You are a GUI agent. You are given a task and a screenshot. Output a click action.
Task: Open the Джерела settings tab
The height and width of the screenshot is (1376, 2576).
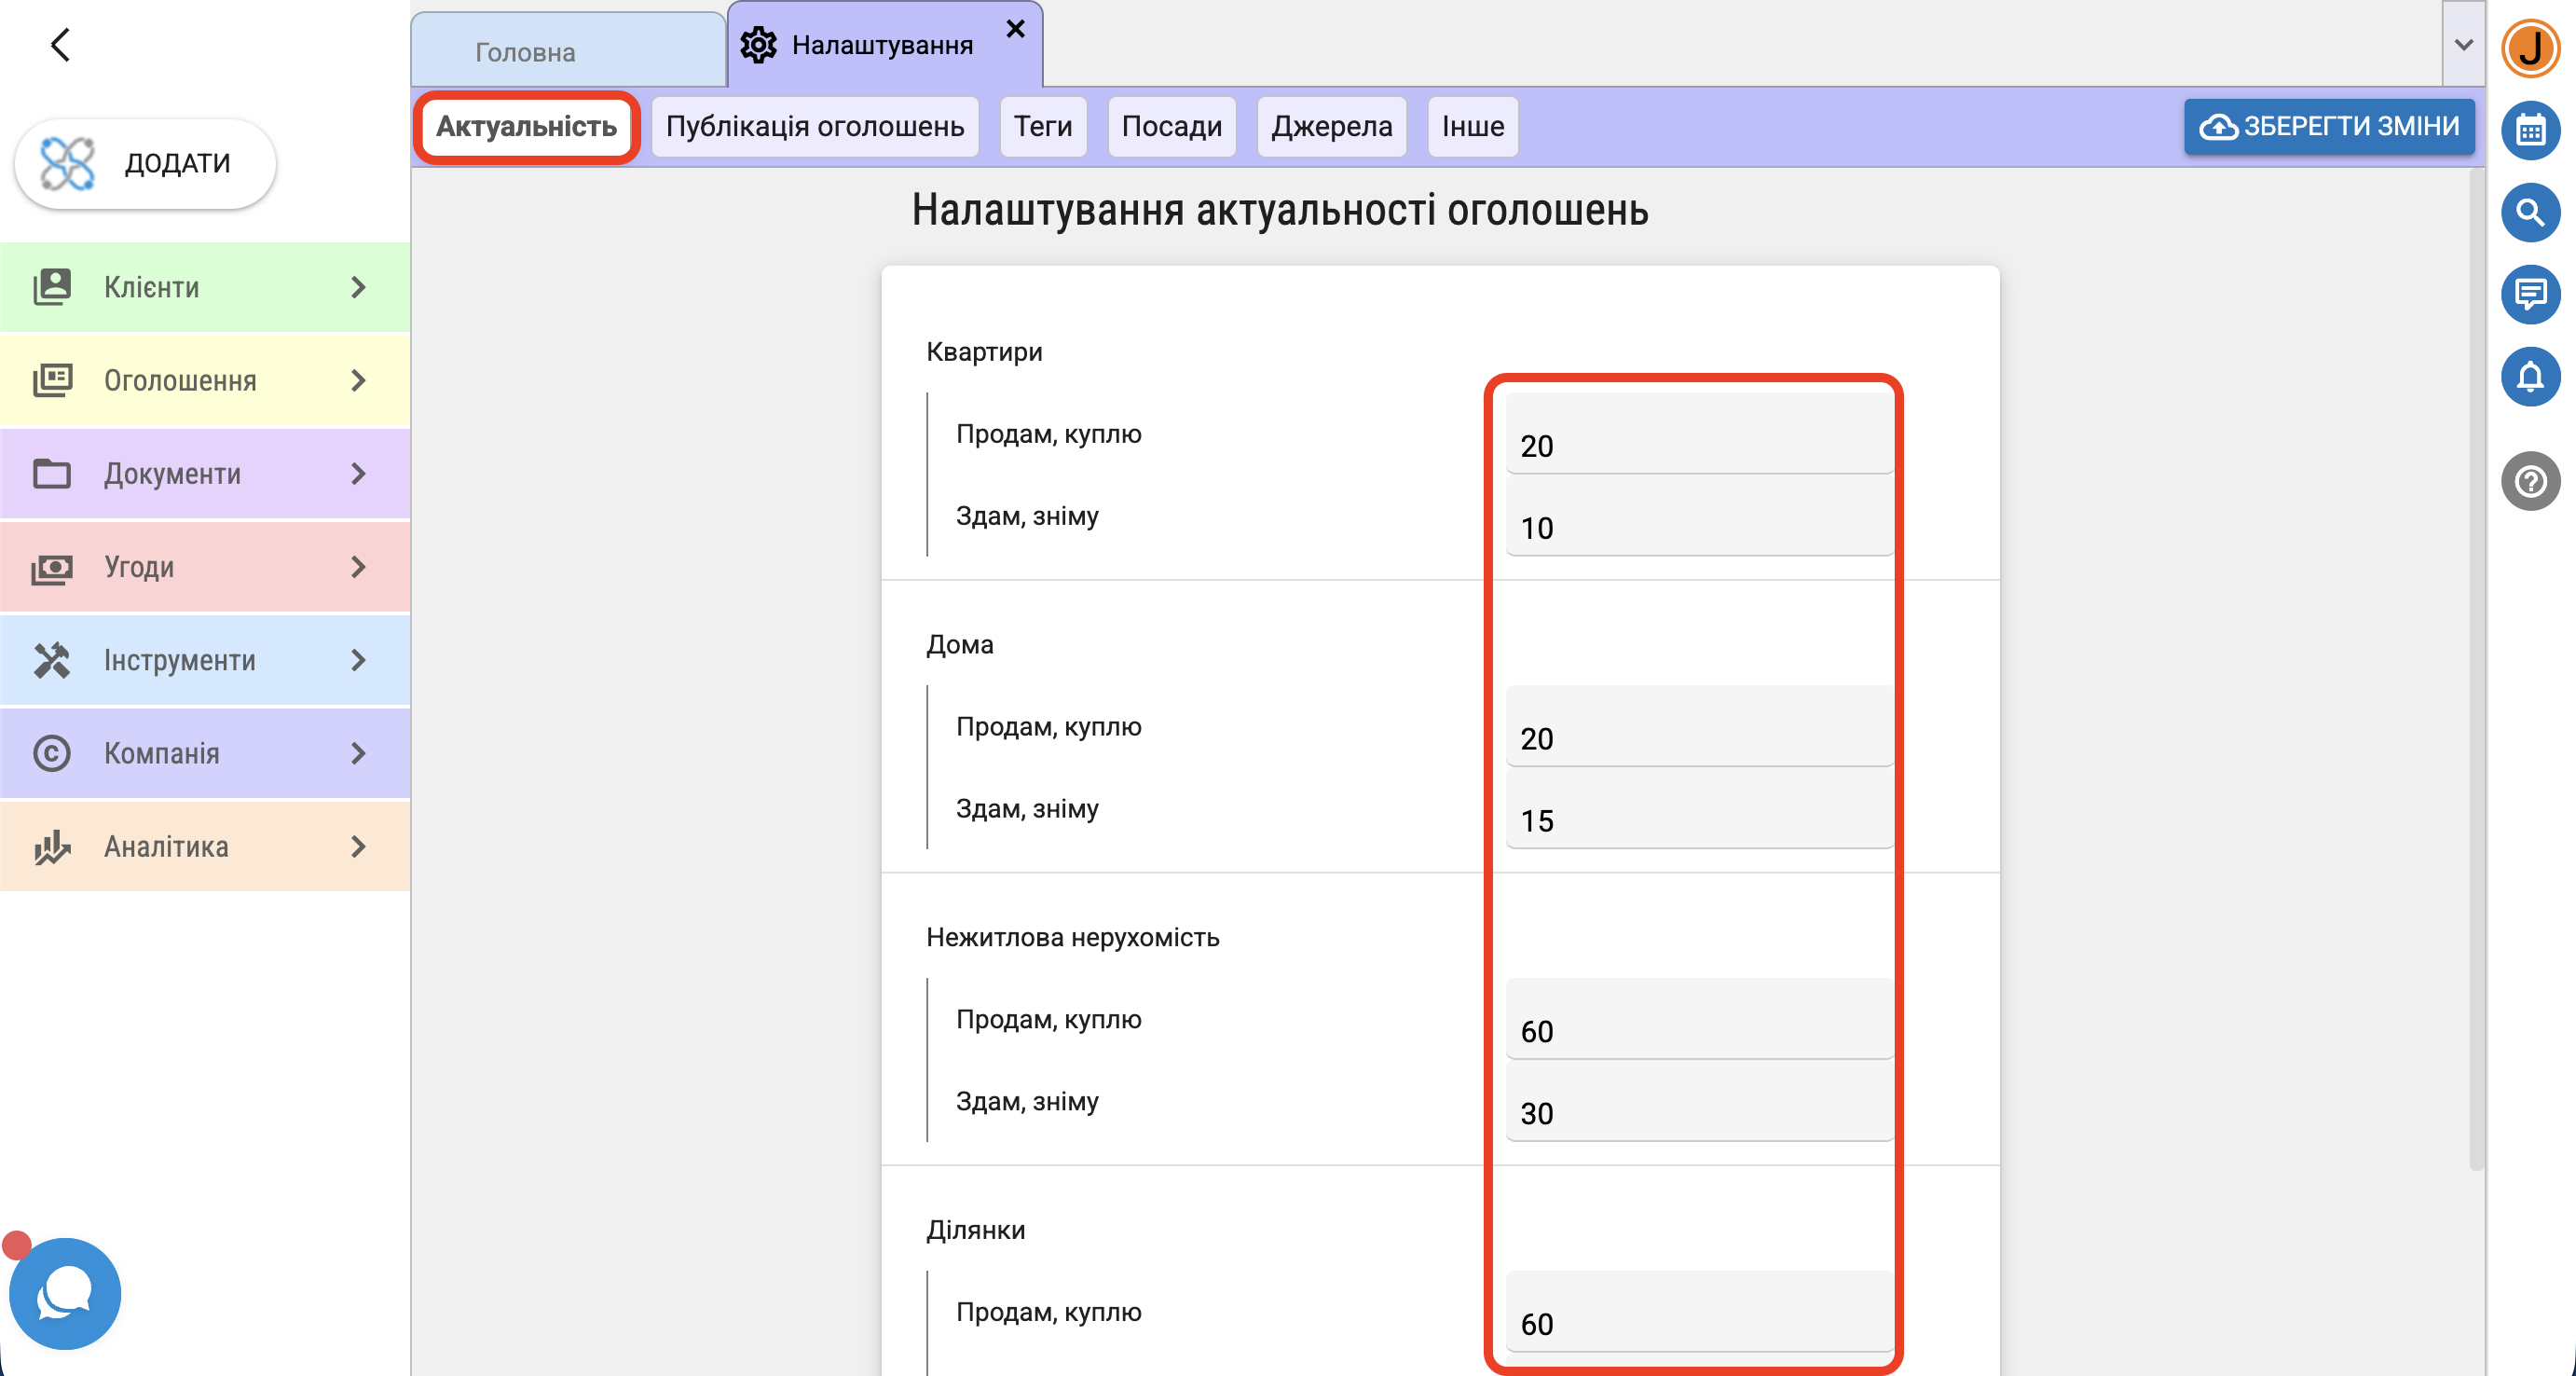tap(1330, 127)
